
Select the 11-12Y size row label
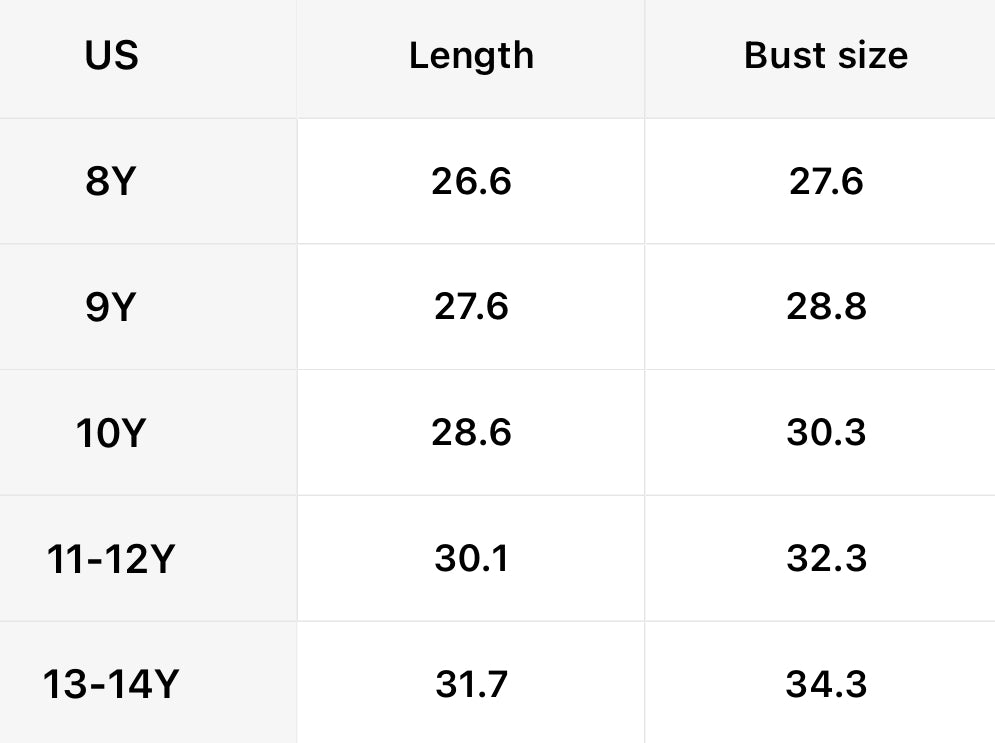tap(111, 558)
